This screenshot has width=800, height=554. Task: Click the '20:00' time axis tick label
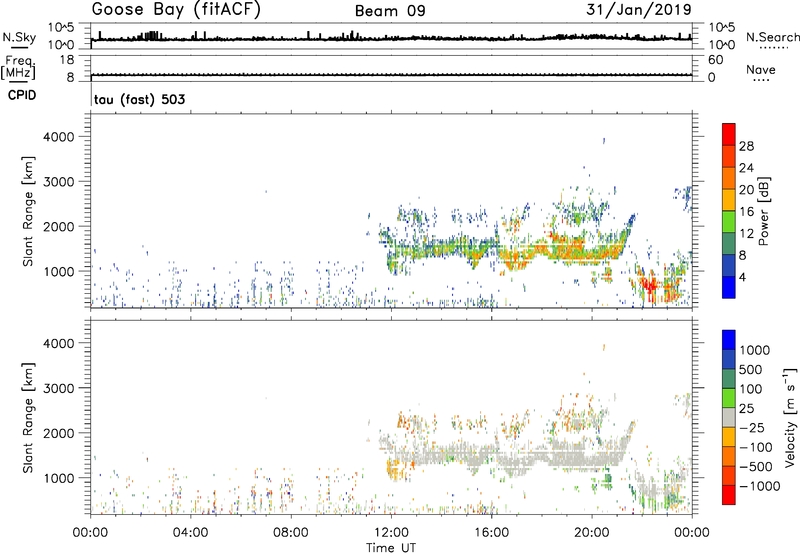(592, 533)
